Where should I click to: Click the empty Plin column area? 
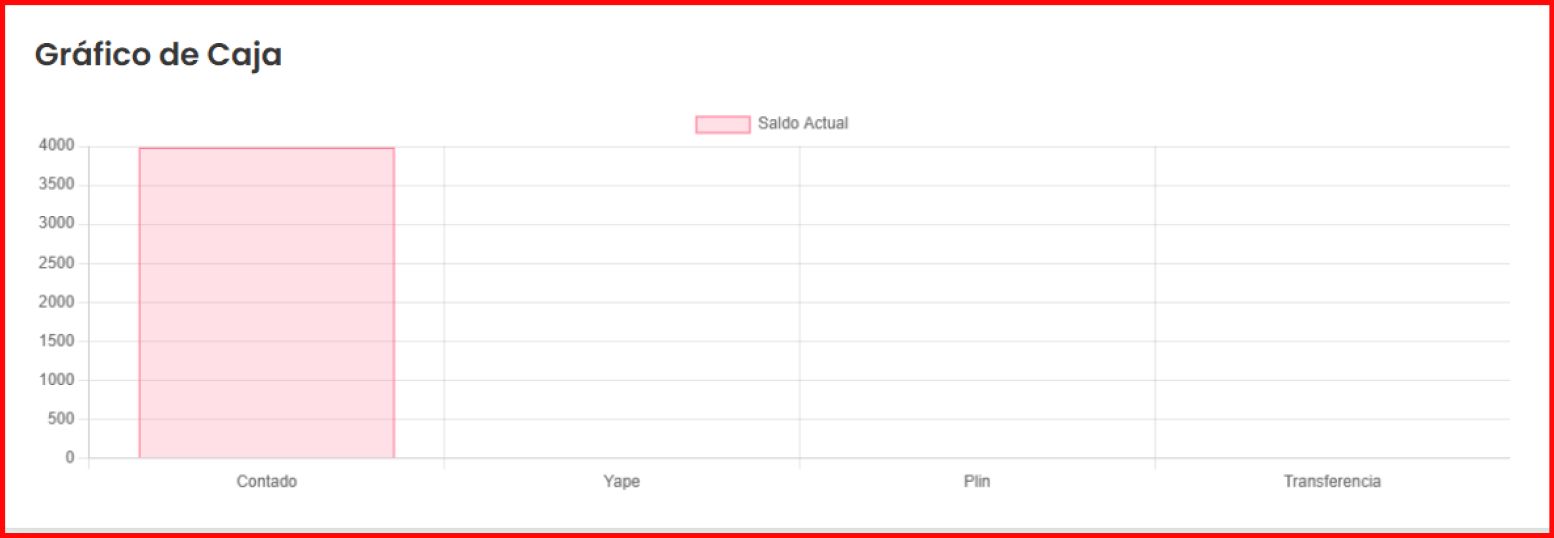point(977,302)
